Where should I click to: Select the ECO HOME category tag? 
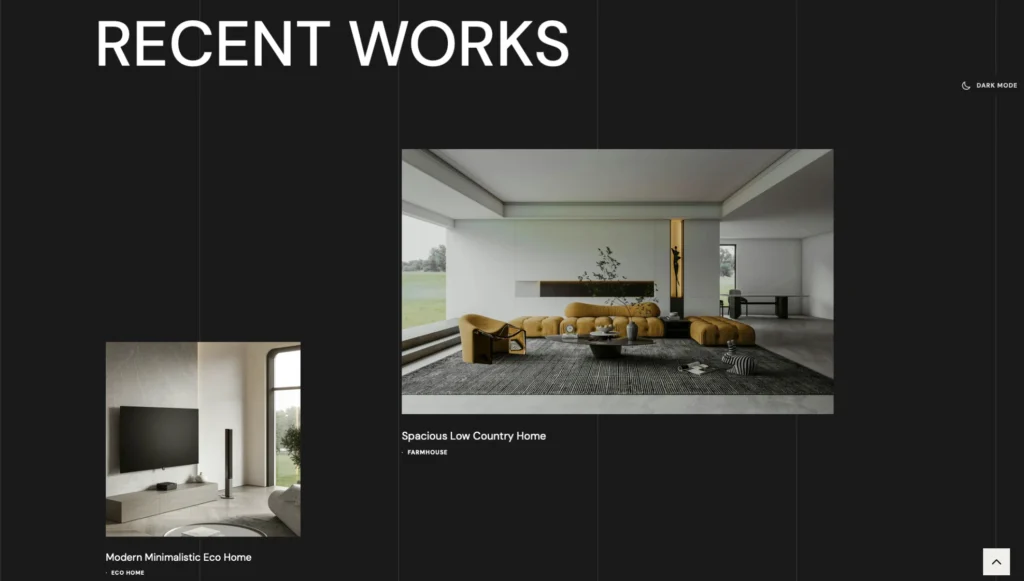point(127,573)
